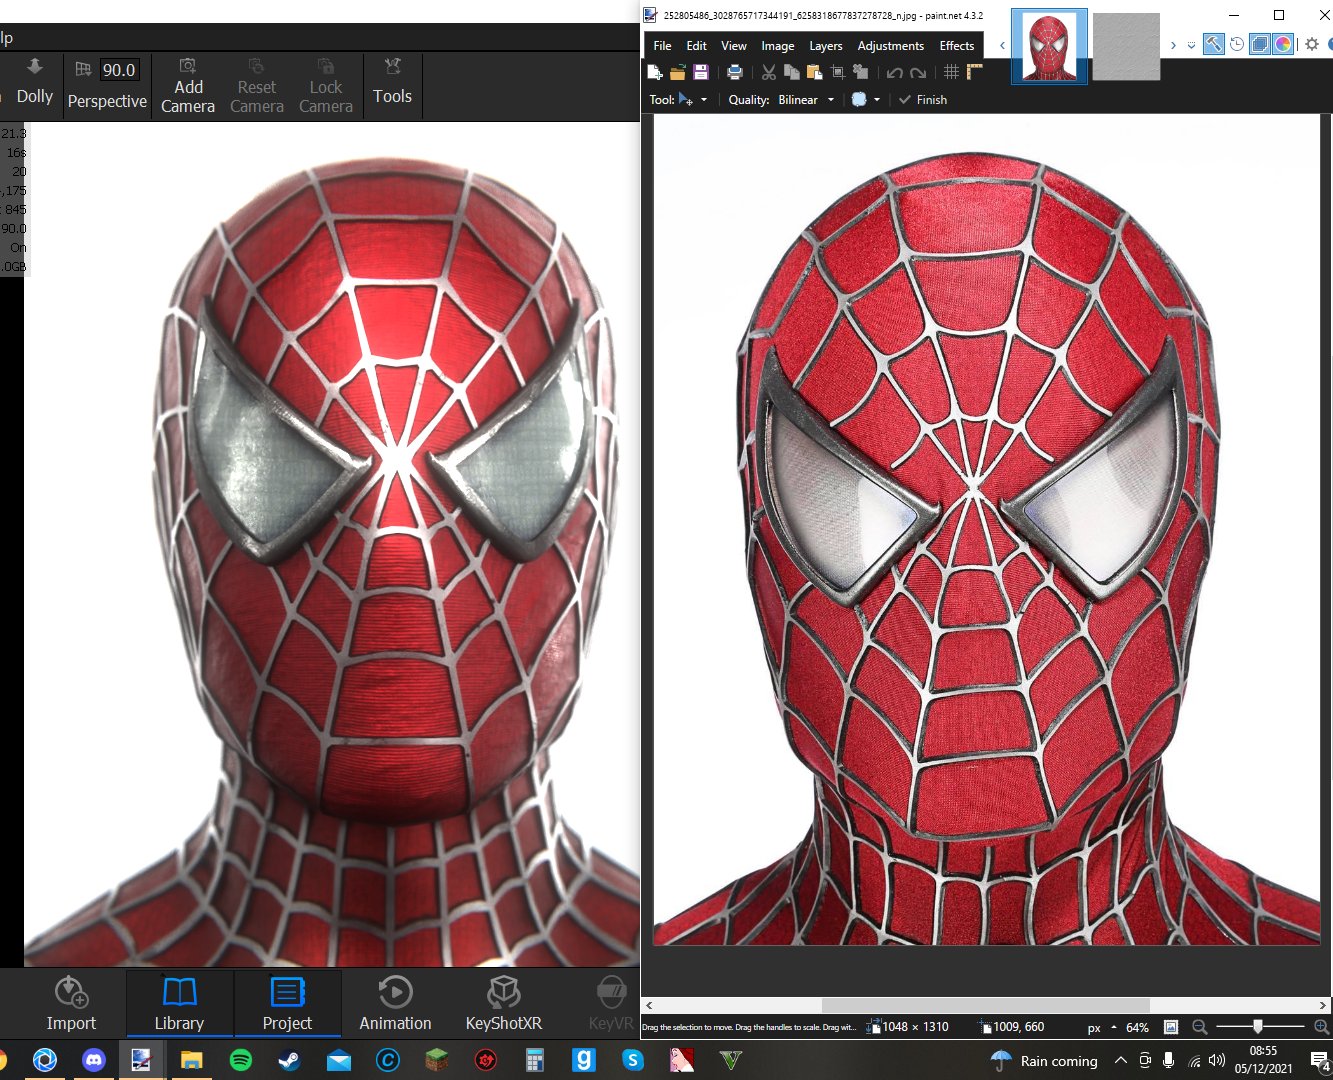
Task: Click Reset Camera in KeyShot
Action: [x=256, y=86]
